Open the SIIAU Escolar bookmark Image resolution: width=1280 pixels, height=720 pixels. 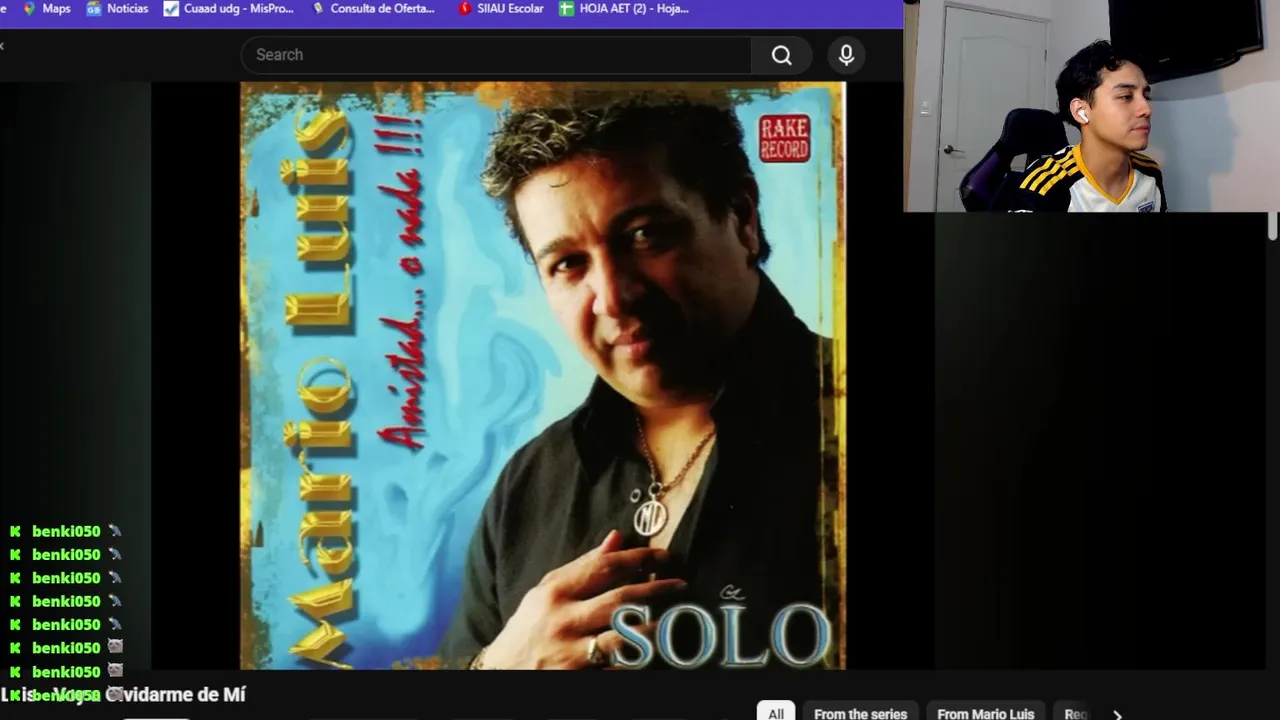point(500,8)
